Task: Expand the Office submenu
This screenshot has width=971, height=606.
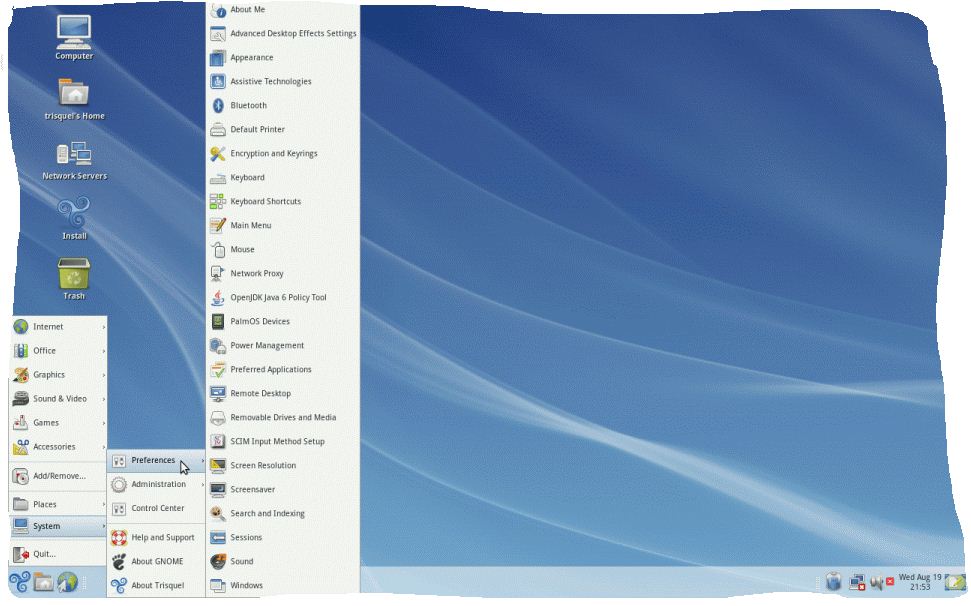Action: pos(59,351)
